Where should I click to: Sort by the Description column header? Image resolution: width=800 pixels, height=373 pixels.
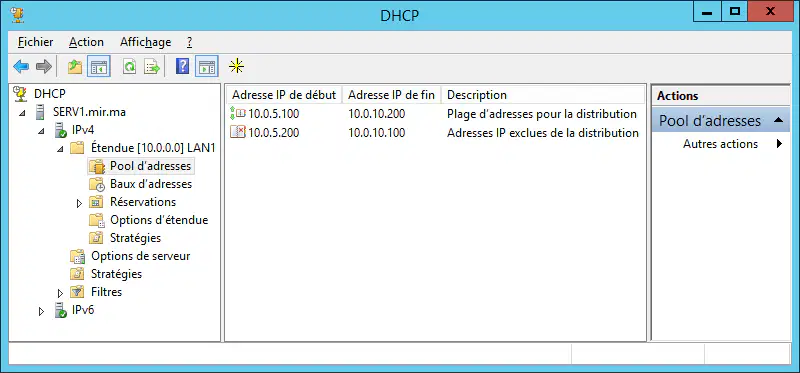pyautogui.click(x=542, y=95)
